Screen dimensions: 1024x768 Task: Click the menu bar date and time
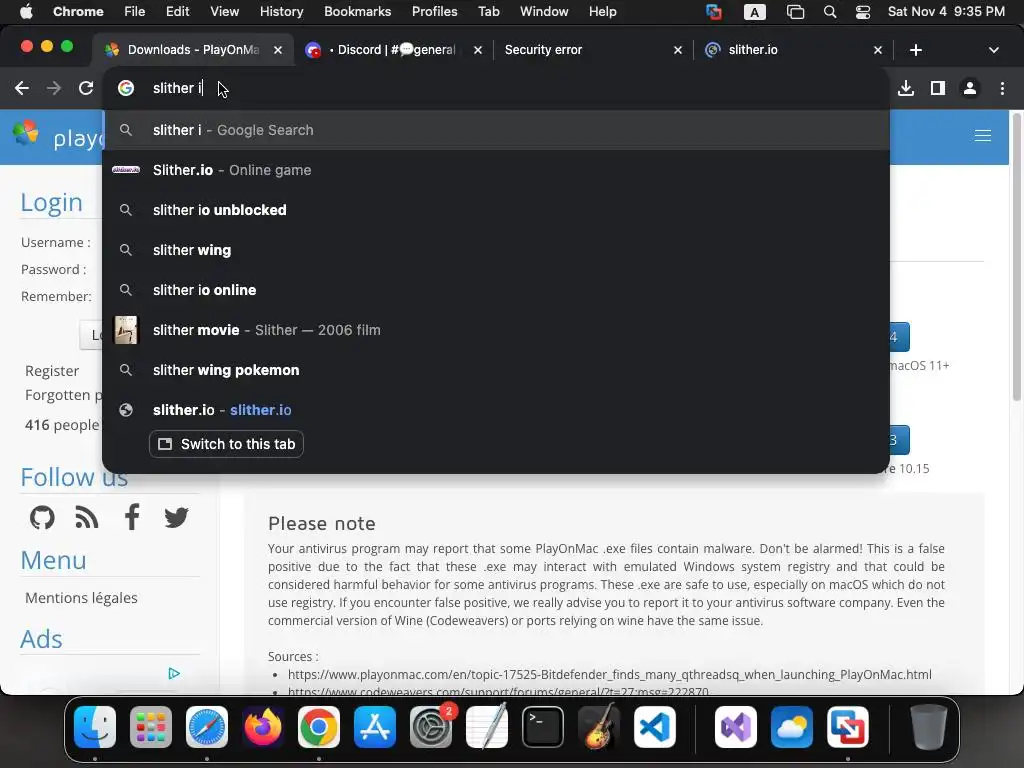(946, 12)
